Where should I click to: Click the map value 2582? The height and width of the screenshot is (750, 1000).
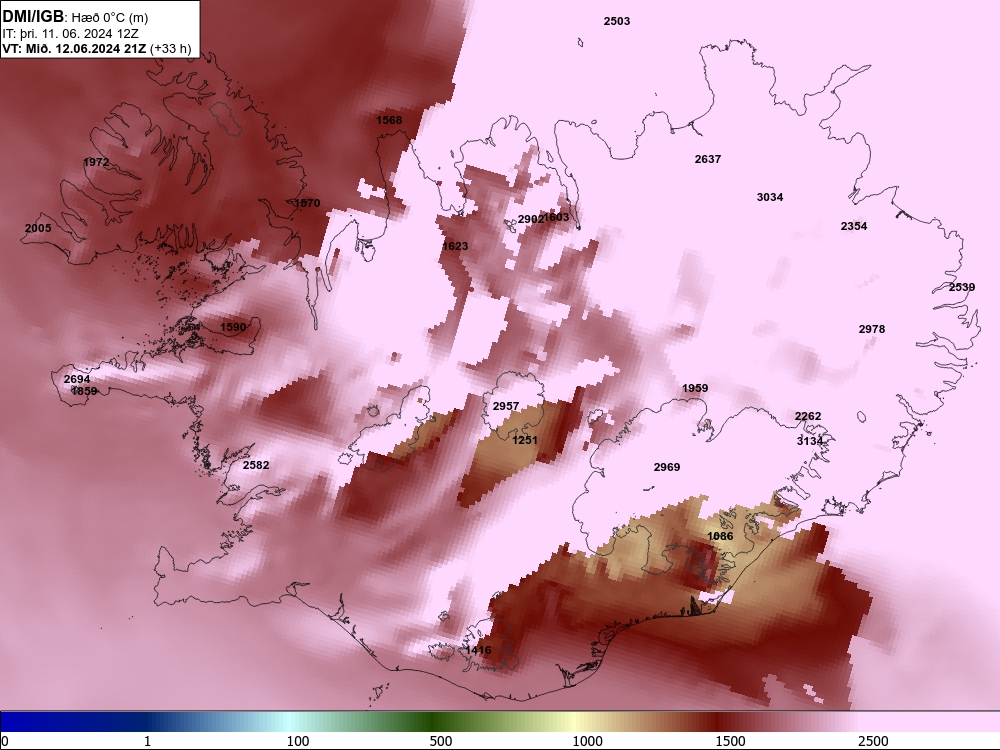pyautogui.click(x=256, y=465)
